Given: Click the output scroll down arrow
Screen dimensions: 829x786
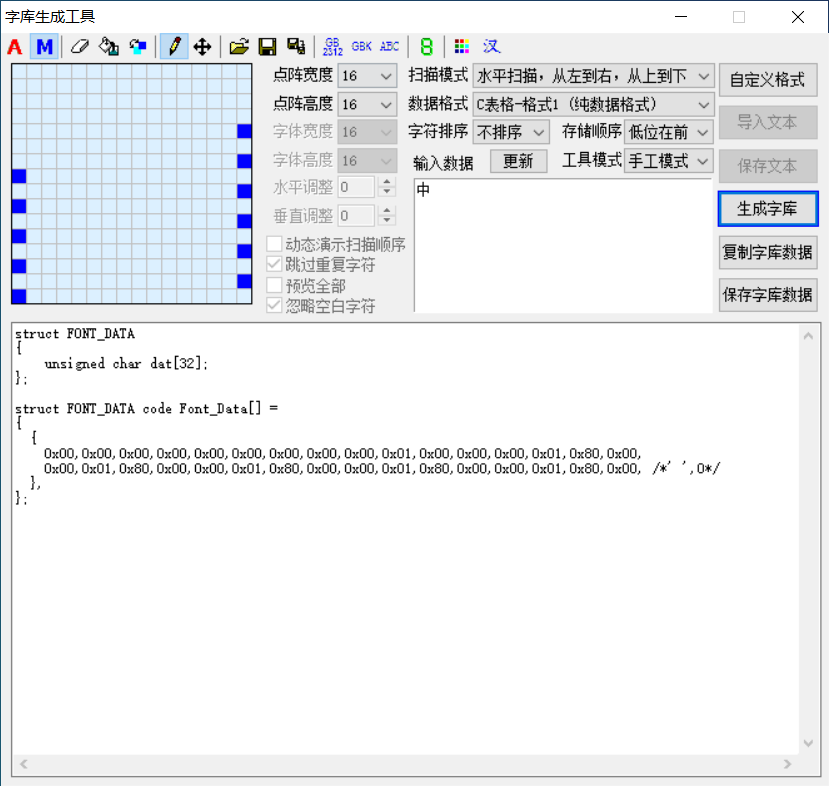Looking at the screenshot, I should pyautogui.click(x=808, y=743).
